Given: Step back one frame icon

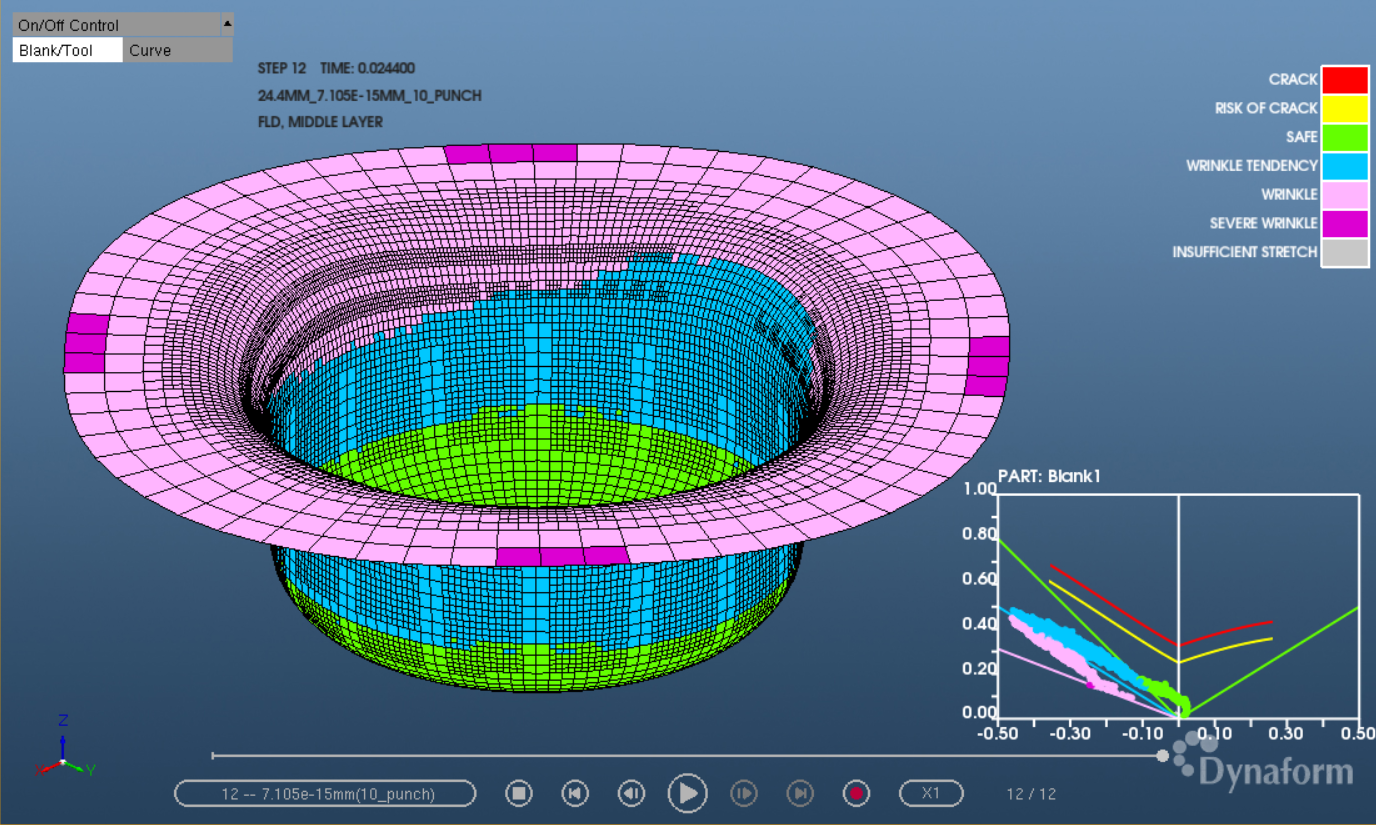Looking at the screenshot, I should pyautogui.click(x=630, y=794).
